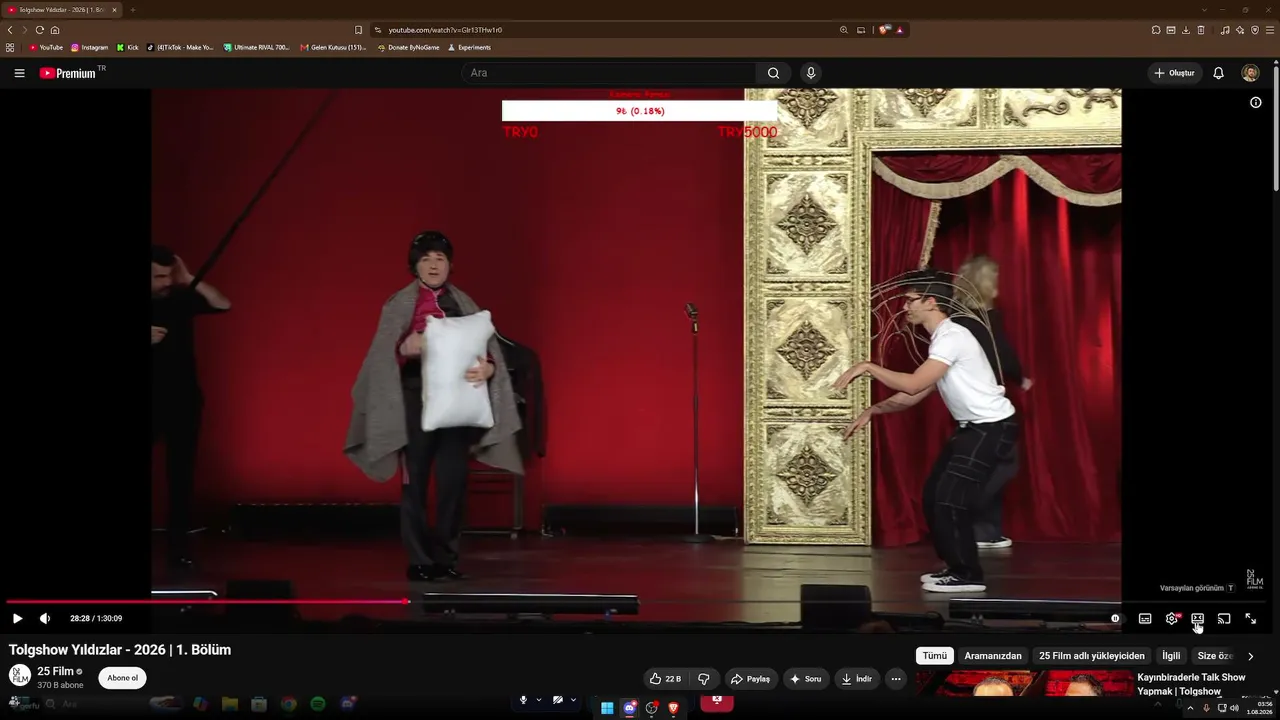Like the video with 22 B

(665, 679)
